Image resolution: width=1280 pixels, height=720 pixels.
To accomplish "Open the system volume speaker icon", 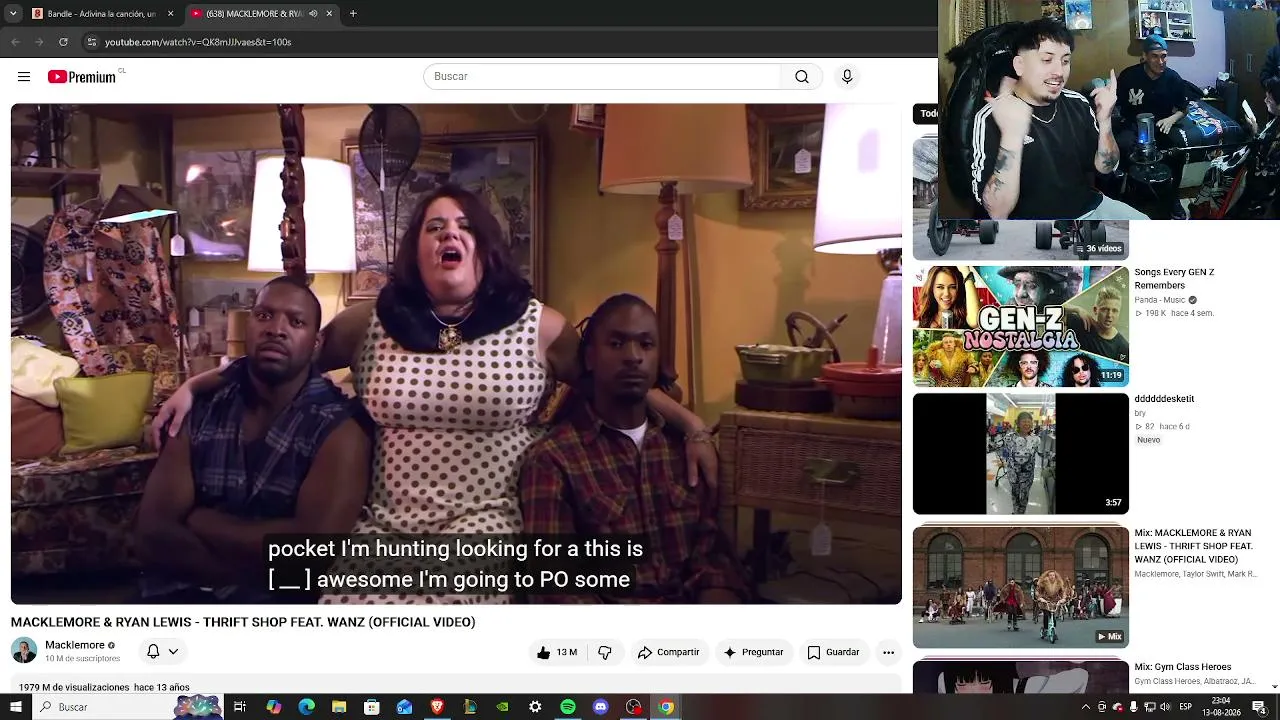I will pyautogui.click(x=1166, y=707).
